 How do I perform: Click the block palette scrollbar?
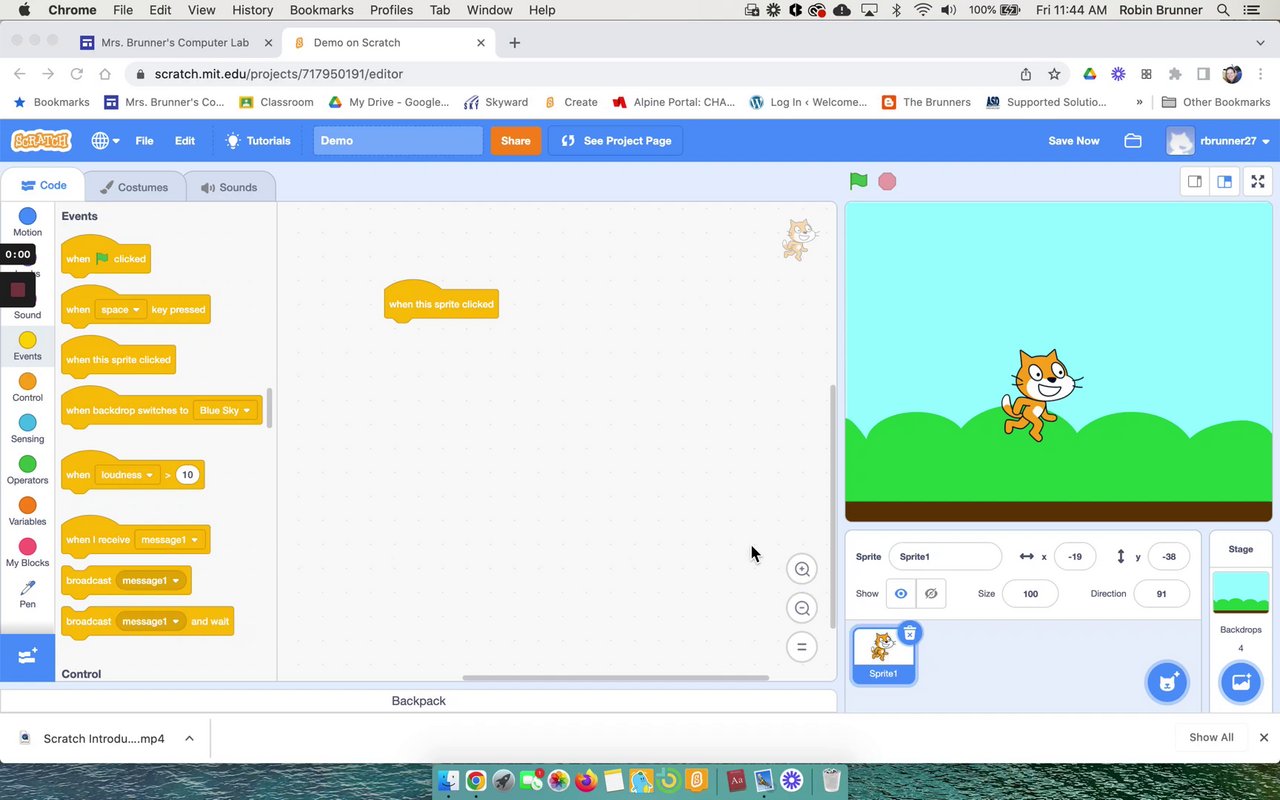(269, 408)
